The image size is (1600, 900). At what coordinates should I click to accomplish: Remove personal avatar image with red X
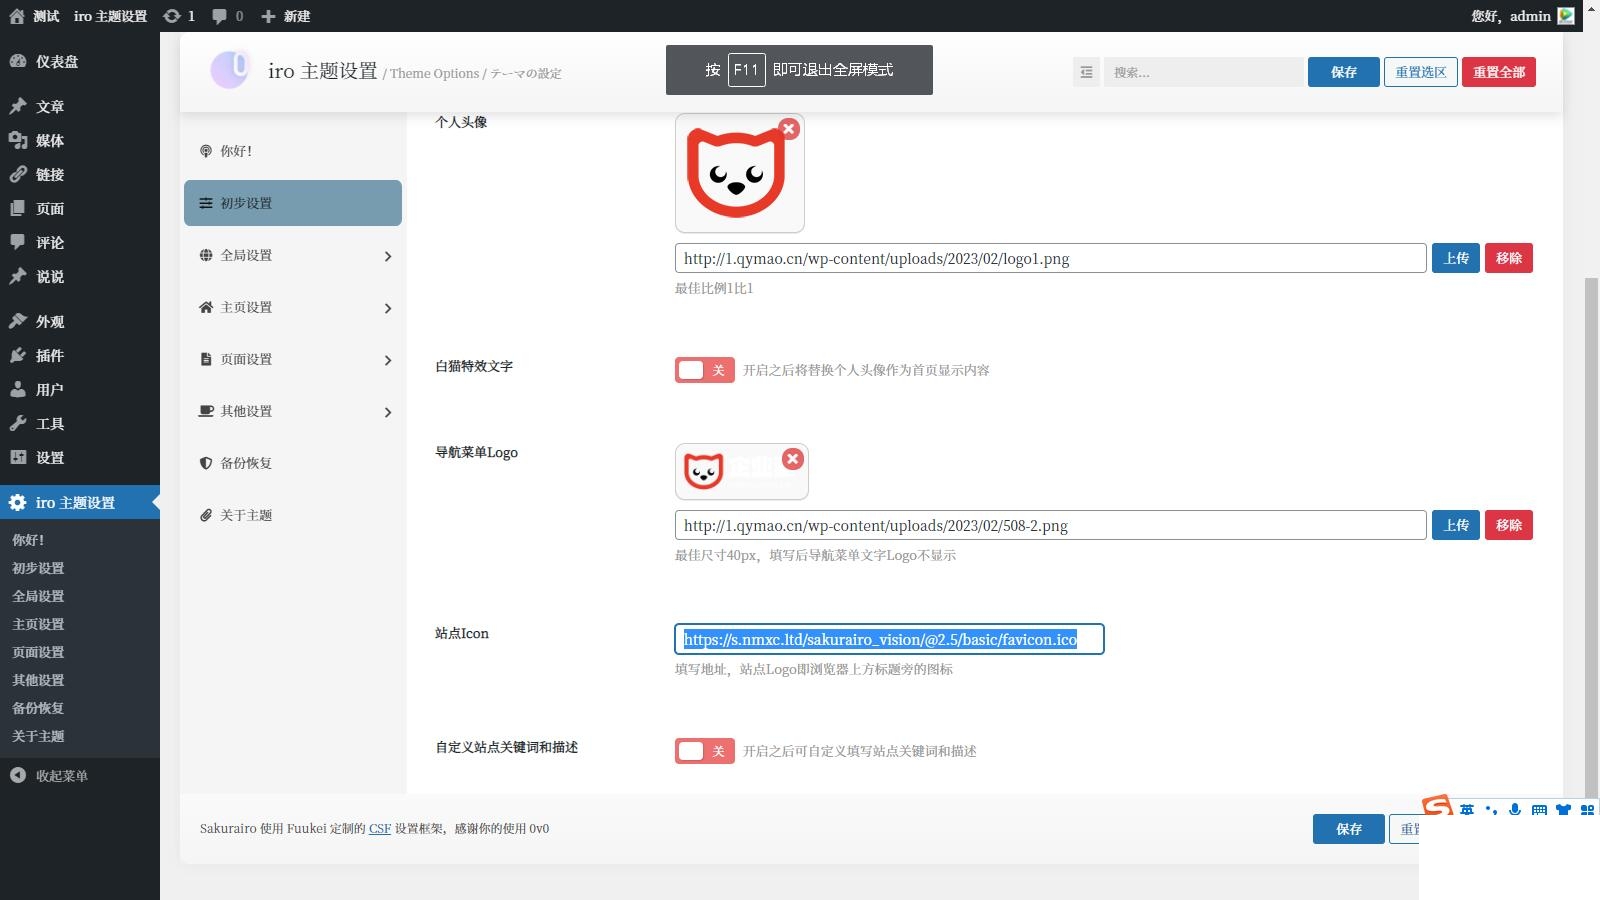click(789, 129)
